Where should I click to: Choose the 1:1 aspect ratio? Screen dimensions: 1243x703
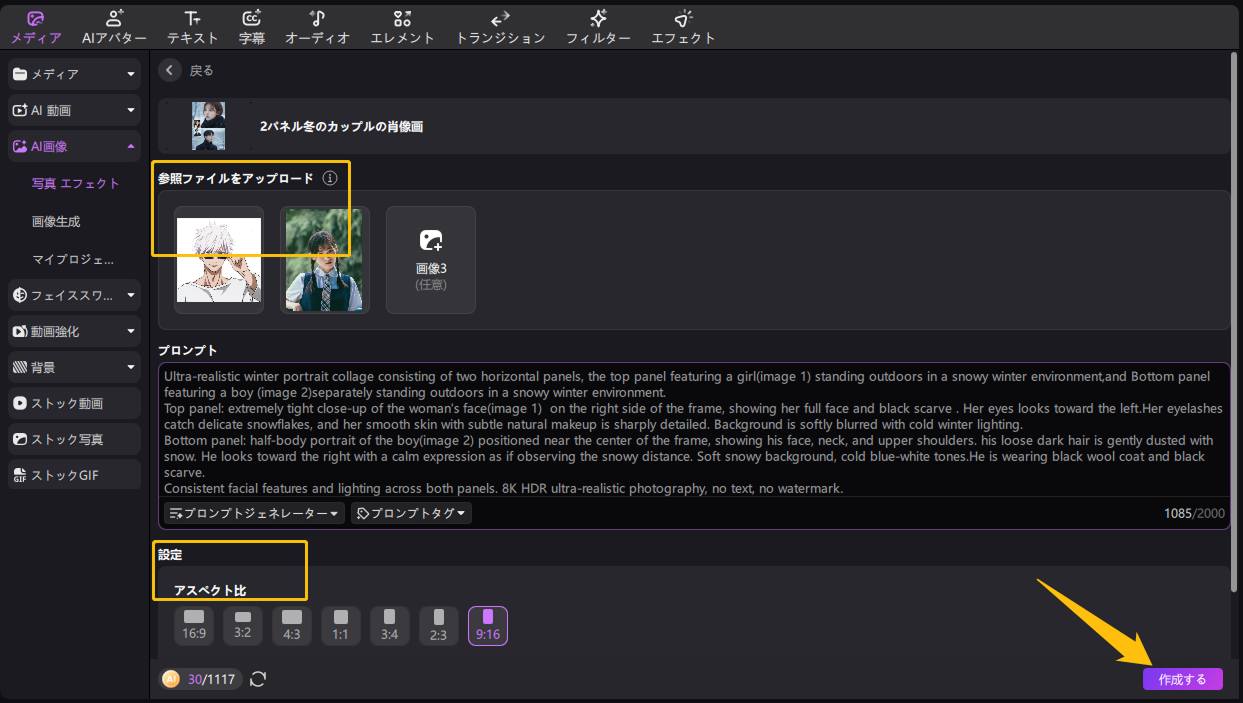341,625
